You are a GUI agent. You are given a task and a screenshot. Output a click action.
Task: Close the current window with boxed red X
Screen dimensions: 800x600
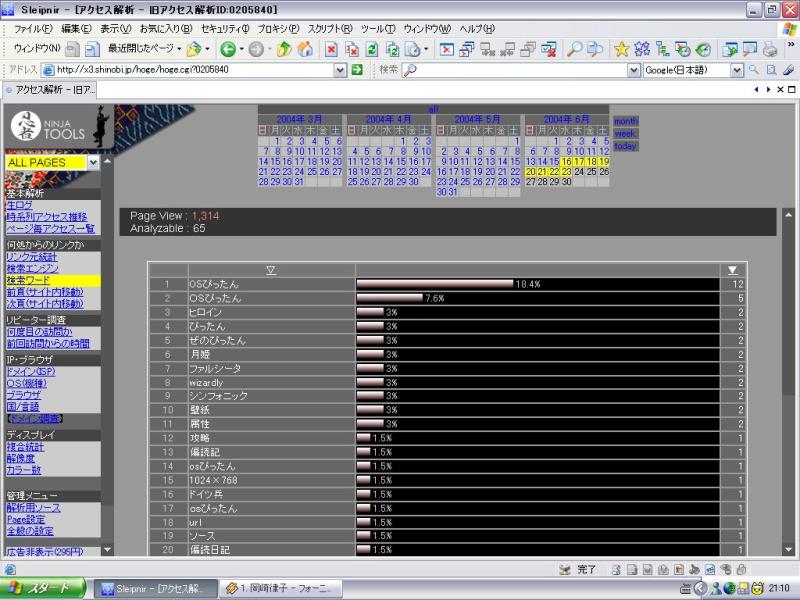click(446, 49)
